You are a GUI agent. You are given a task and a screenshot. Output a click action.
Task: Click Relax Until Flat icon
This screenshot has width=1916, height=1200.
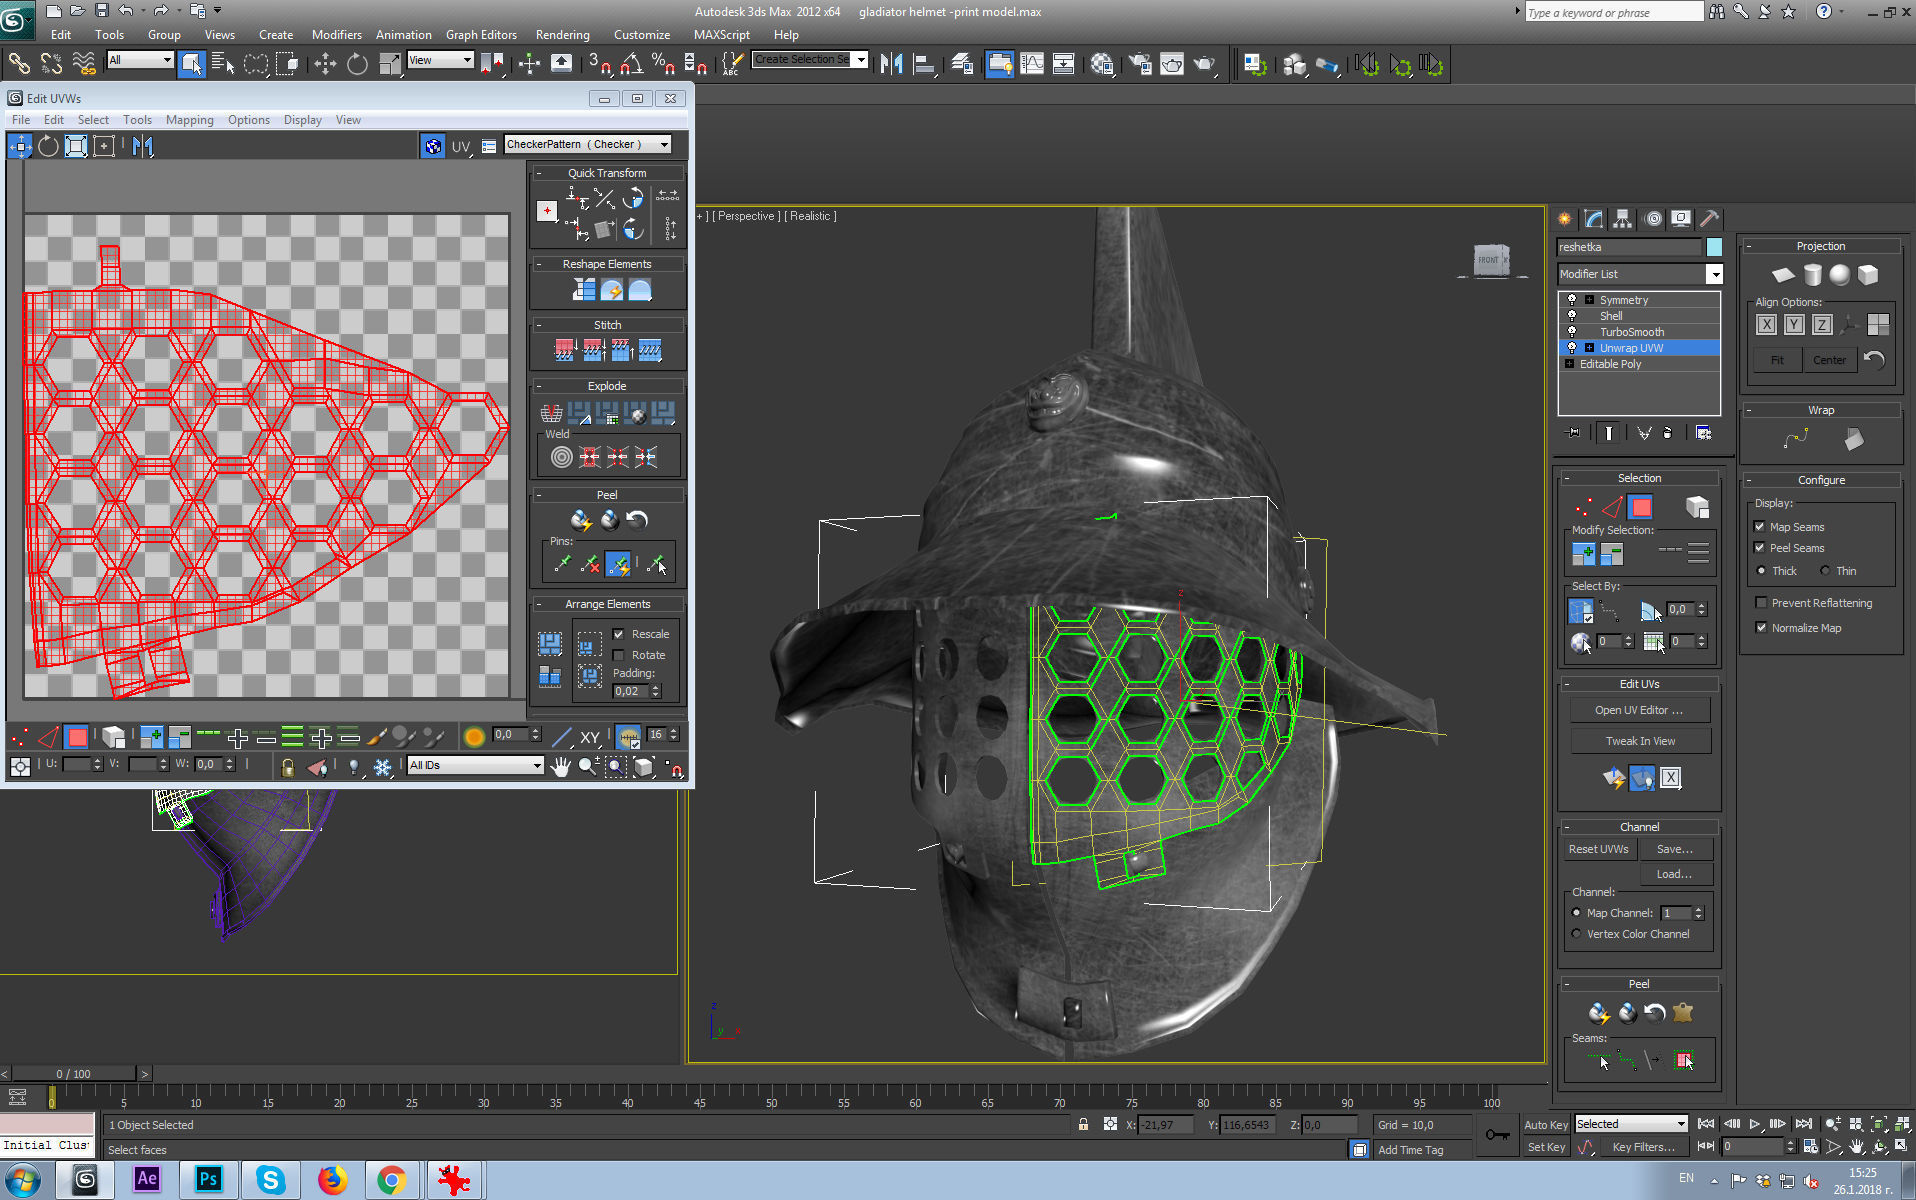click(612, 290)
